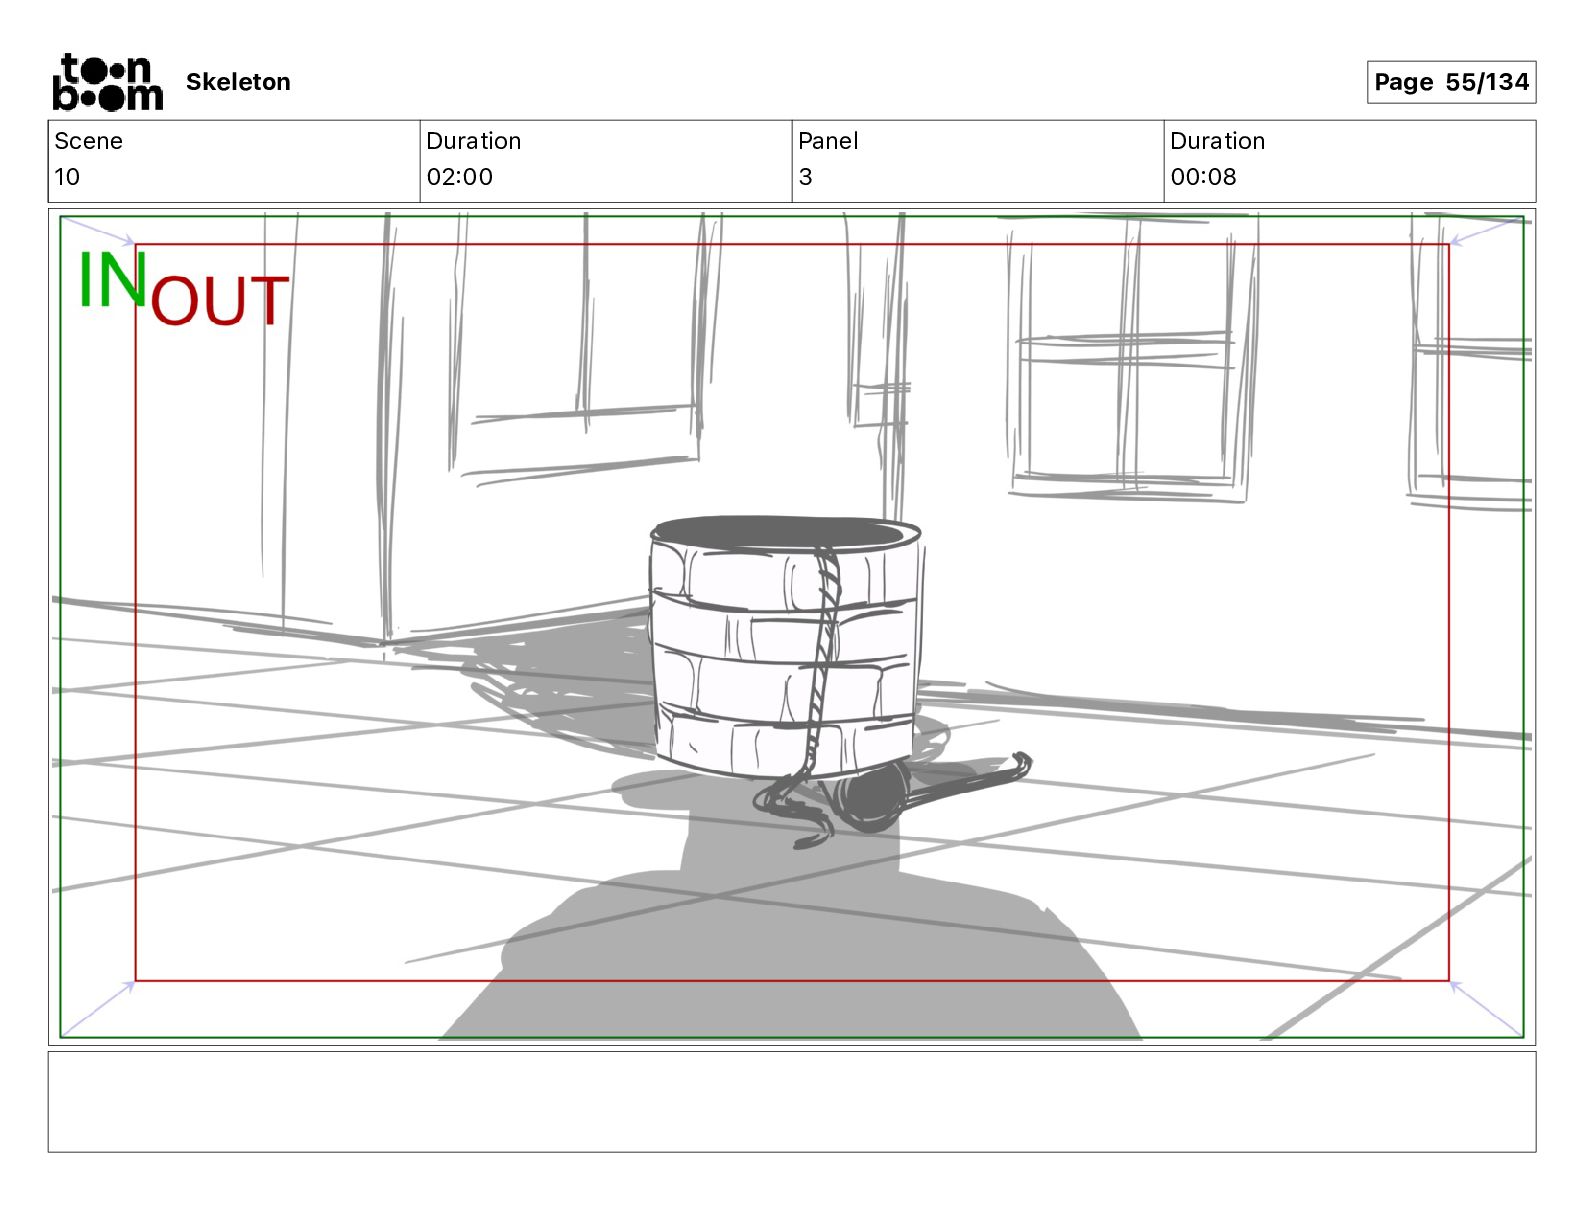Click the green 'IN' camera label

[x=113, y=279]
